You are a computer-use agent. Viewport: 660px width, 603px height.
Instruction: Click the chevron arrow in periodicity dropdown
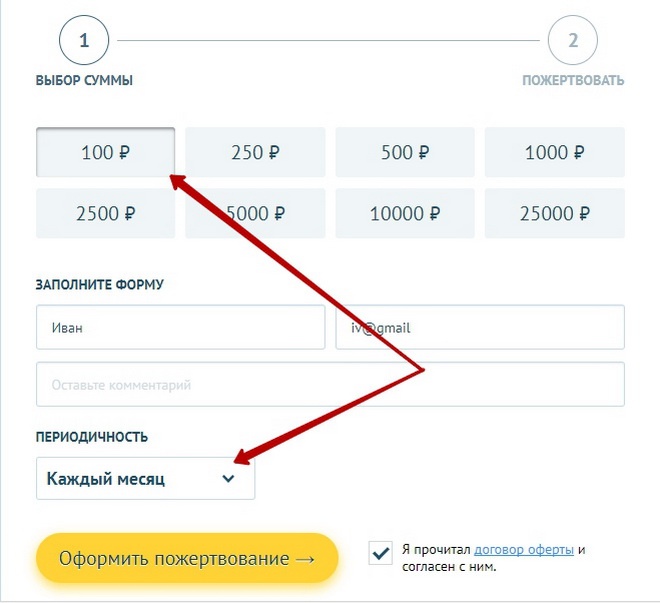coord(228,479)
